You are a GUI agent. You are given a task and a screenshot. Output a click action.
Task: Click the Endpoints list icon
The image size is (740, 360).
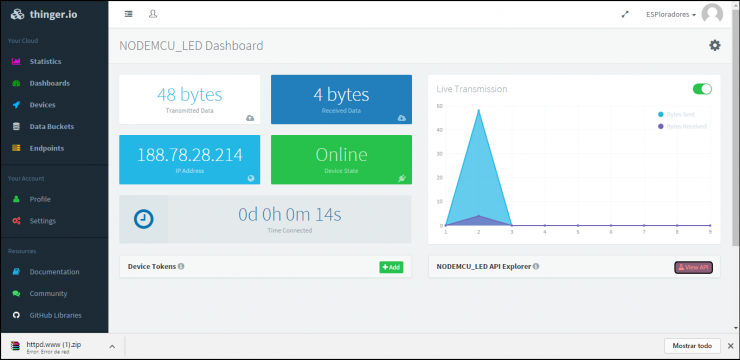click(16, 148)
